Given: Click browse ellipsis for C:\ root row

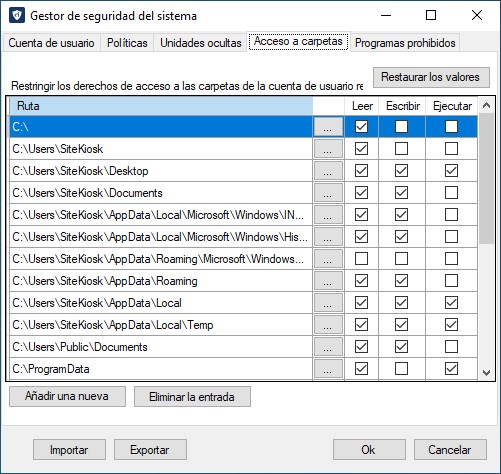Looking at the screenshot, I should (x=328, y=127).
